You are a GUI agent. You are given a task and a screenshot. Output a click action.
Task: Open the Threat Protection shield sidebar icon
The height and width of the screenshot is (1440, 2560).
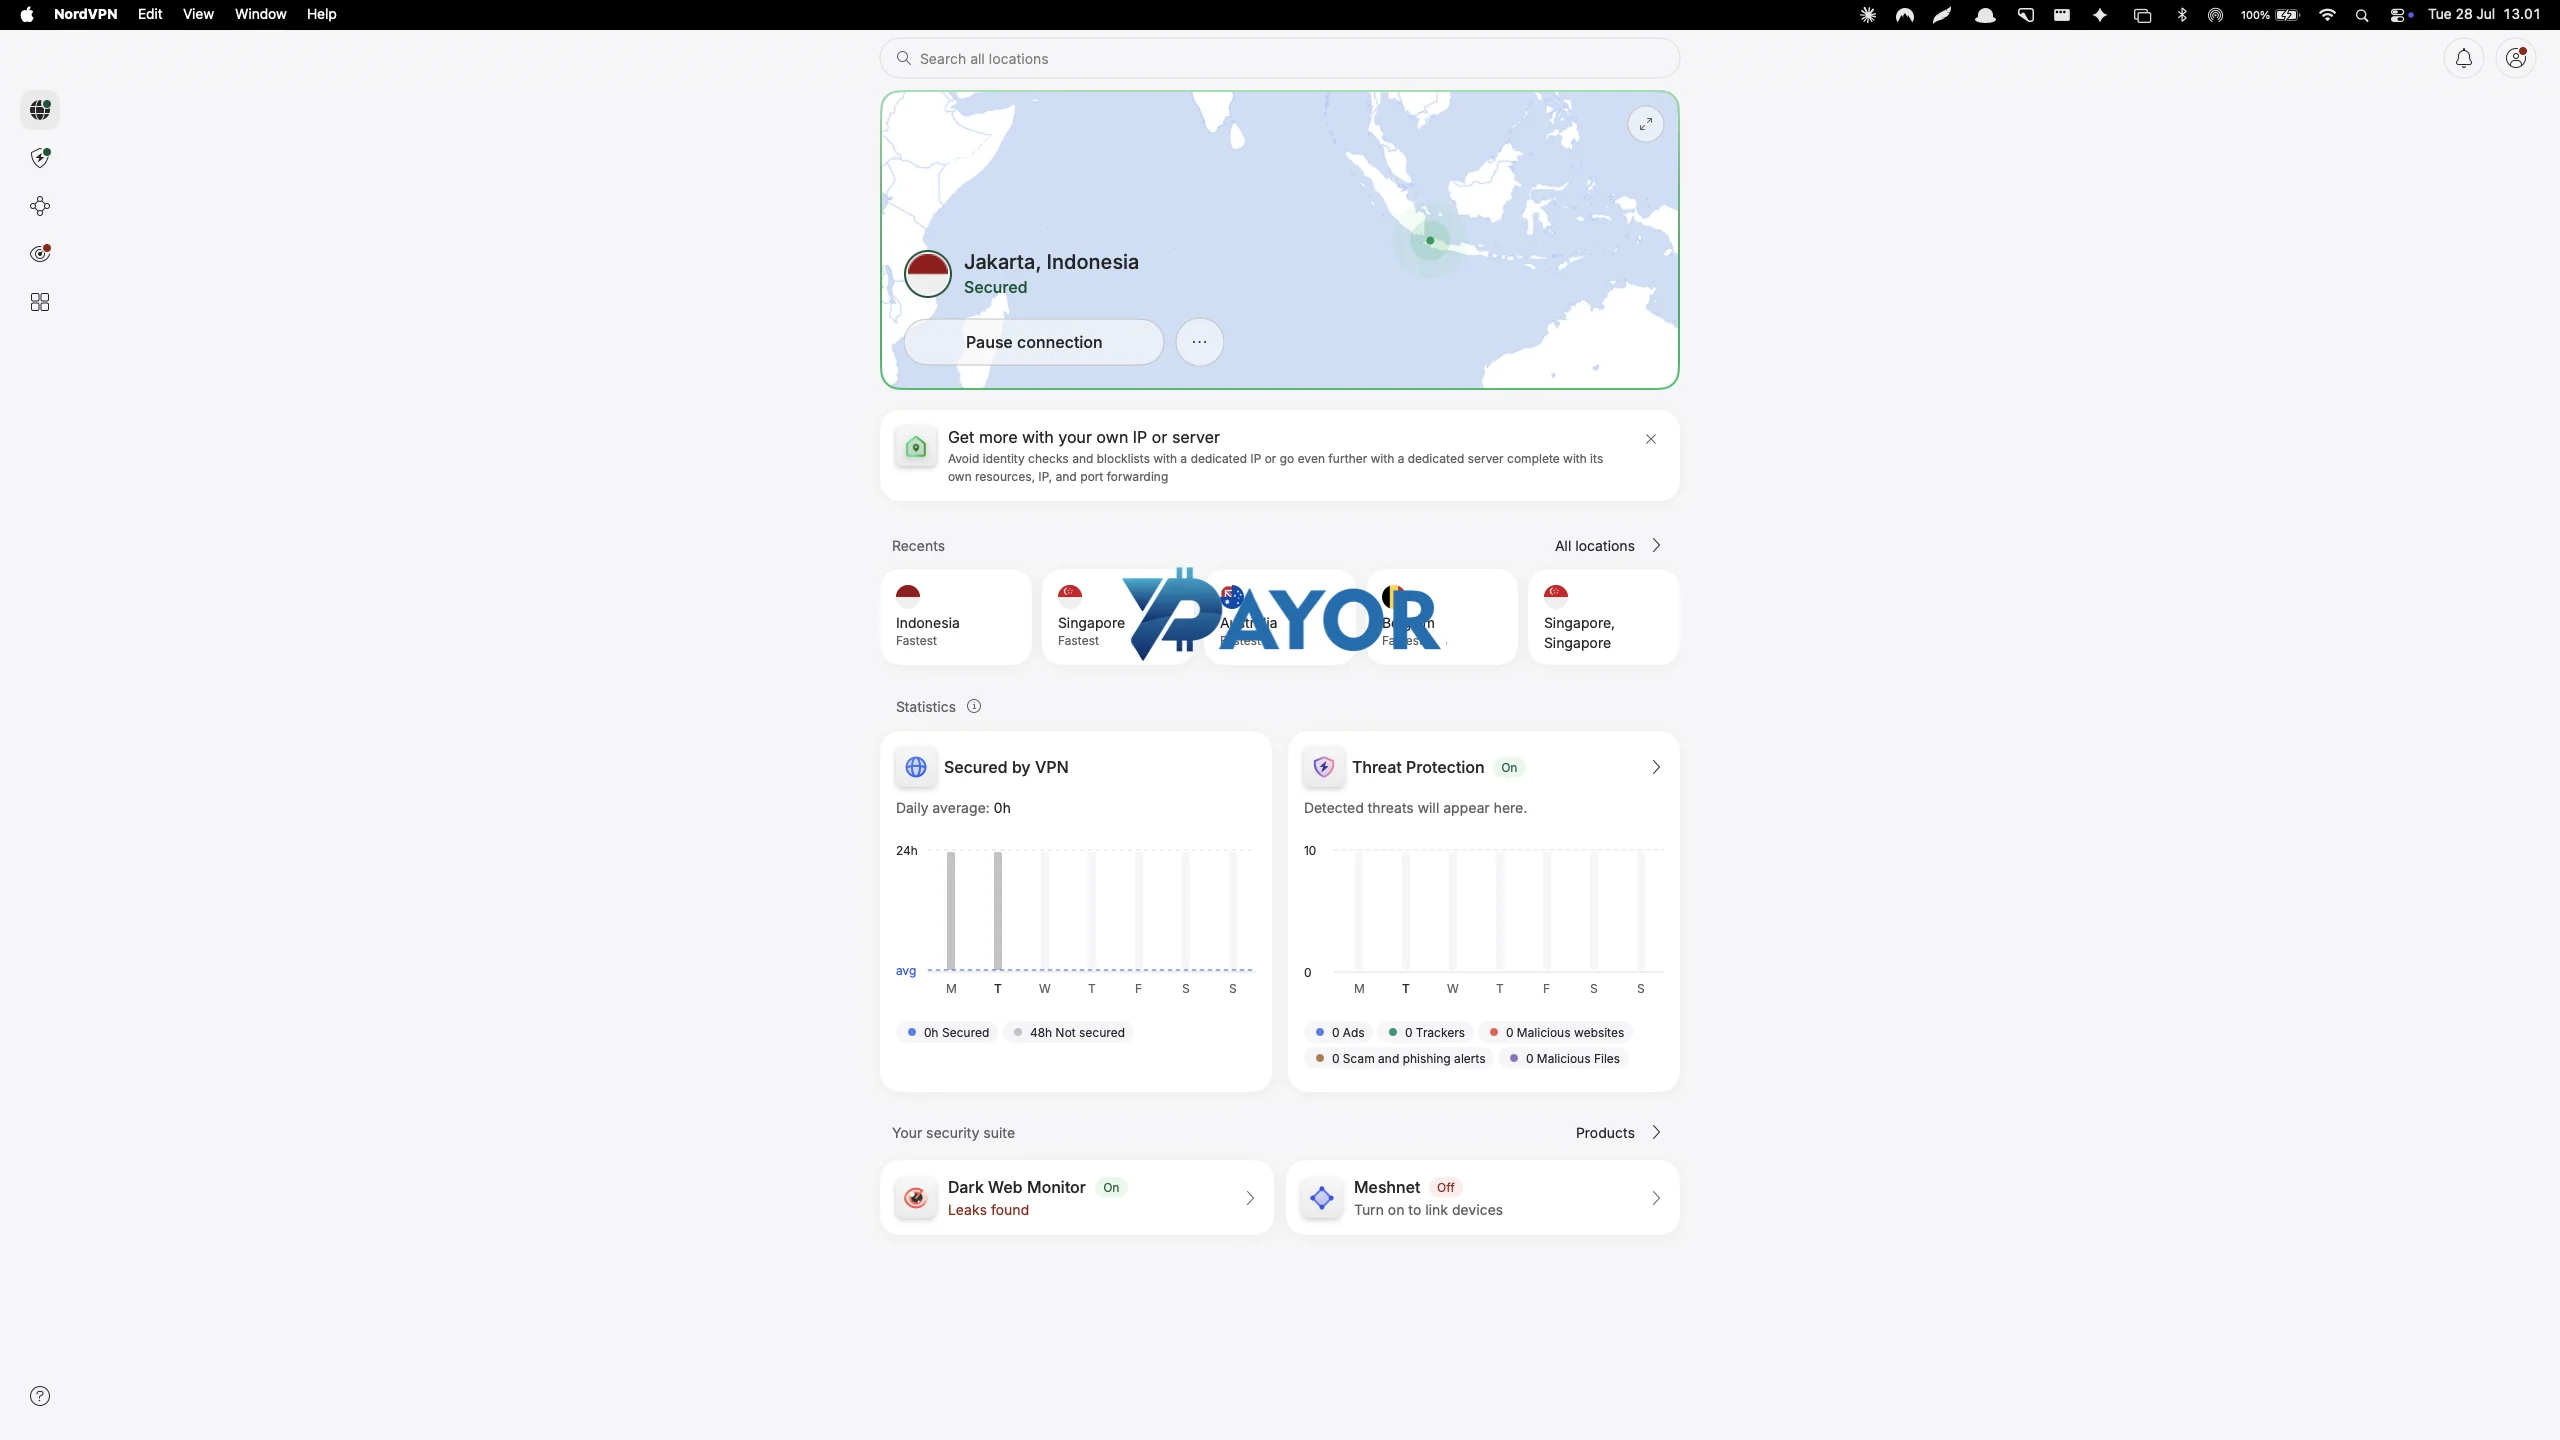[x=40, y=158]
